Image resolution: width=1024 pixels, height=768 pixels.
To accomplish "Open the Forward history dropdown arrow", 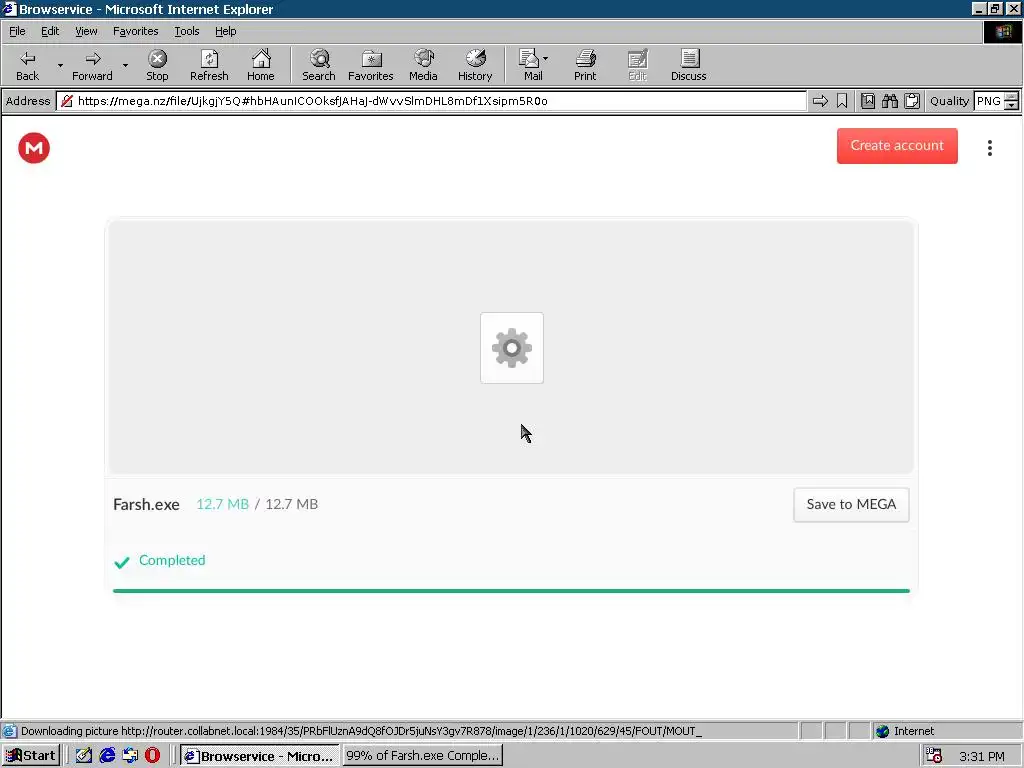I will point(125,65).
